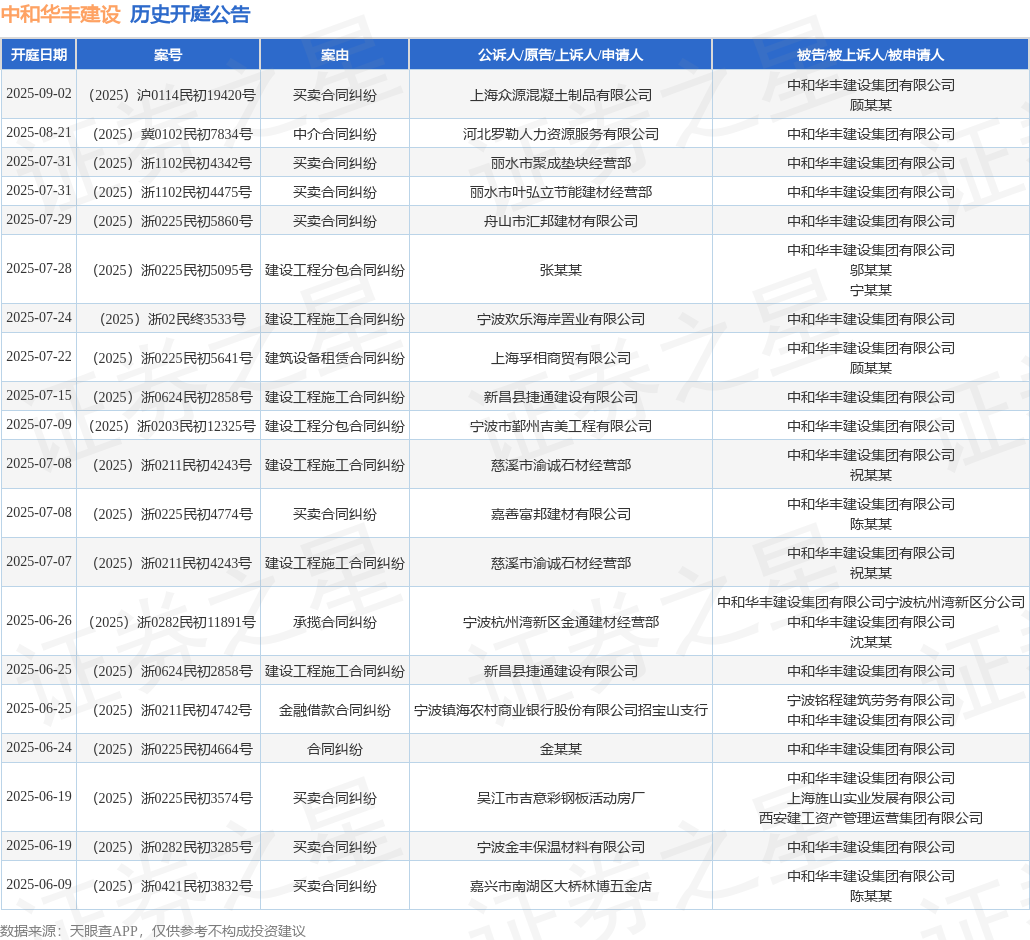The image size is (1030, 940).
Task: Click plaintiff 宁波金丰保温材料有限公司
Action: [x=560, y=847]
